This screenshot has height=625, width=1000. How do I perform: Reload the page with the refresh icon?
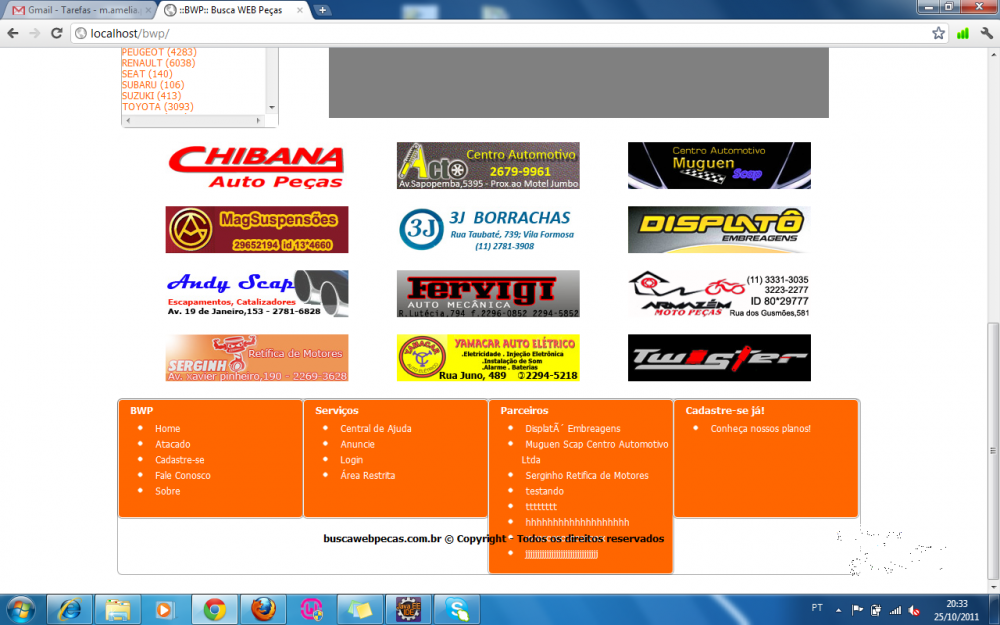click(x=57, y=33)
